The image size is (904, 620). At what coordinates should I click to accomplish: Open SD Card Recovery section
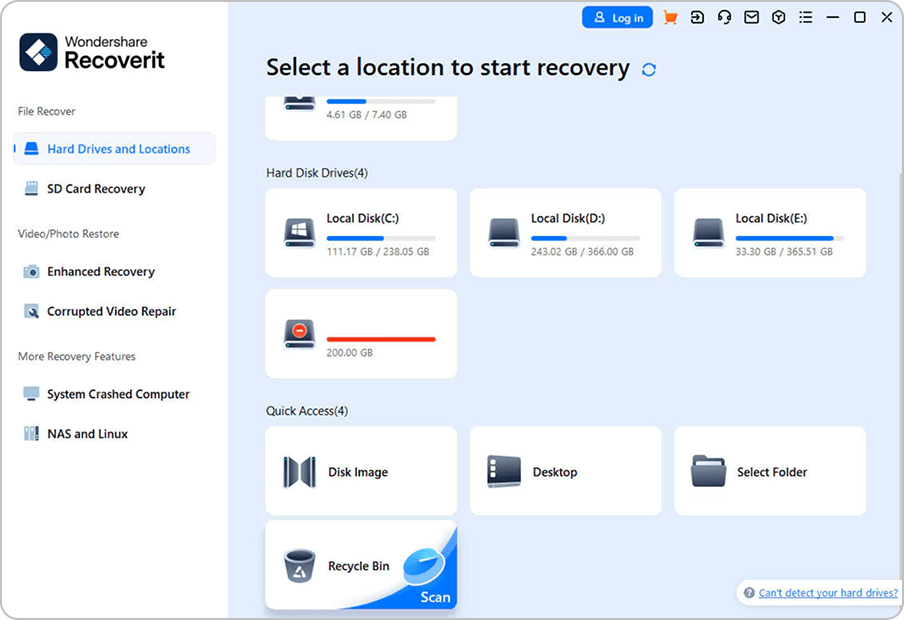pos(96,189)
